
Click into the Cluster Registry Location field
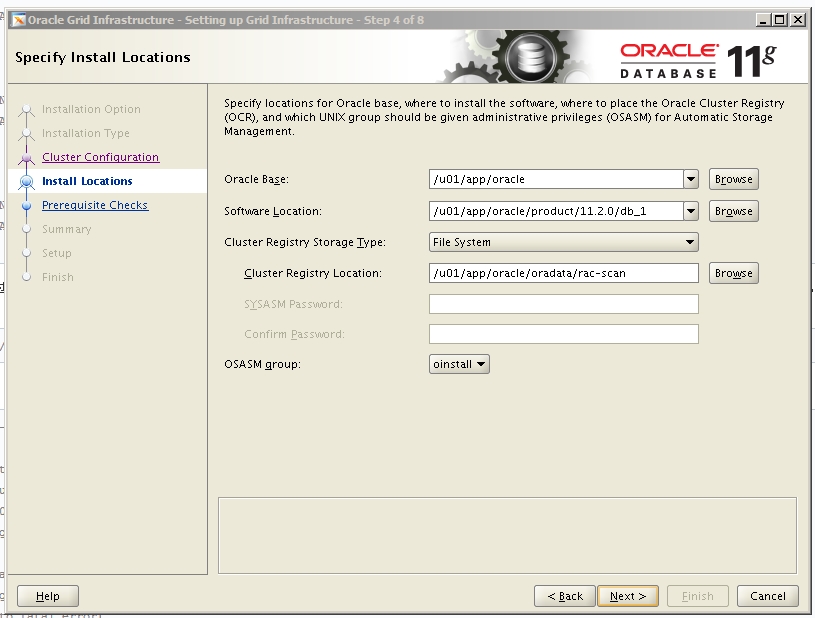[563, 273]
